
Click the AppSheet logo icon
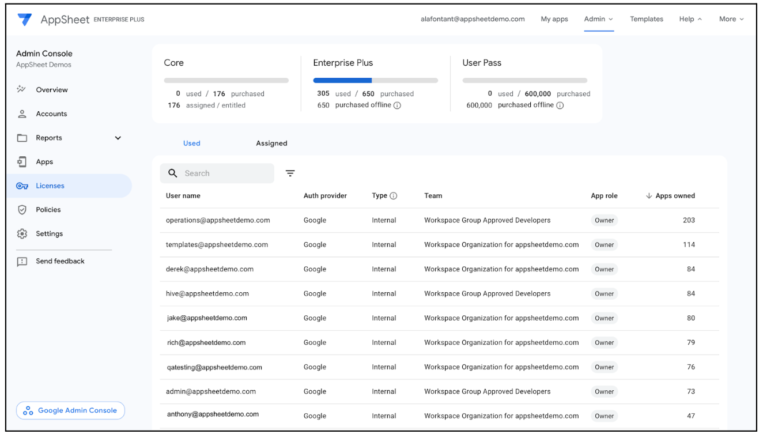(x=24, y=19)
